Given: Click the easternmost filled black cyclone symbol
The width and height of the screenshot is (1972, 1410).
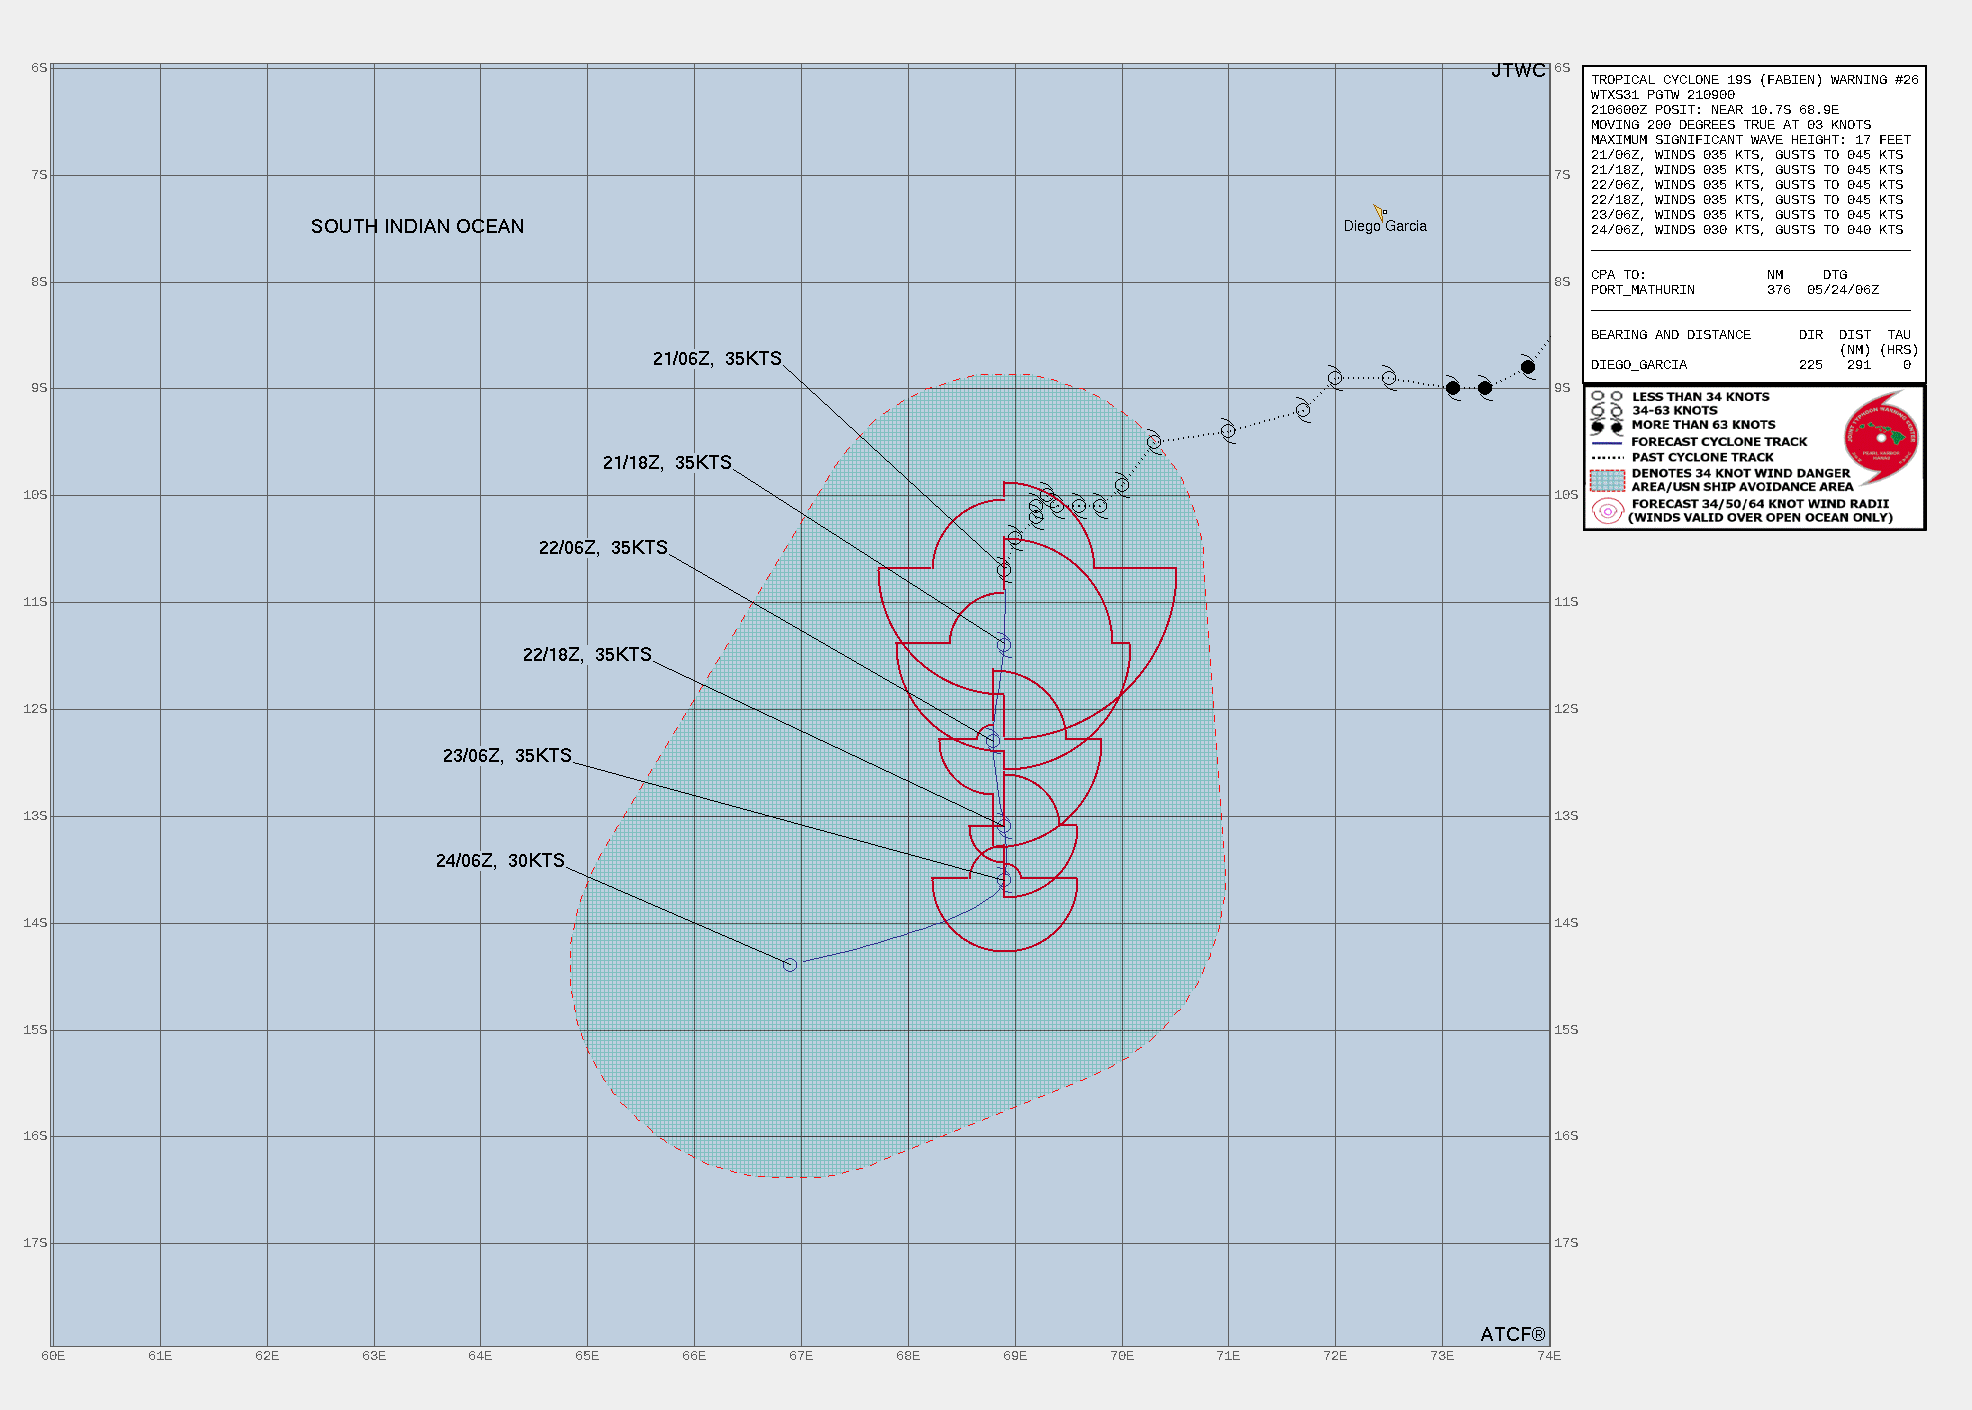Looking at the screenshot, I should [1528, 367].
